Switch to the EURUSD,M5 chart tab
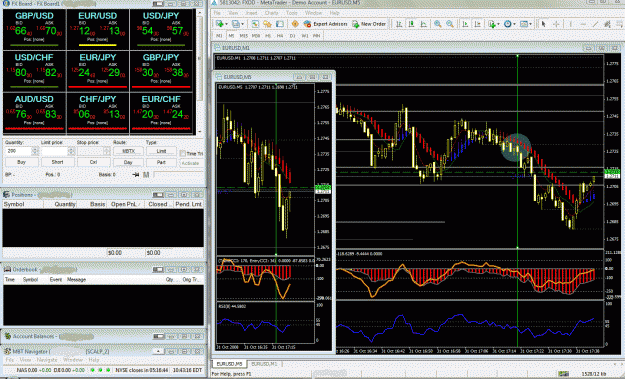The image size is (625, 379). tap(229, 364)
